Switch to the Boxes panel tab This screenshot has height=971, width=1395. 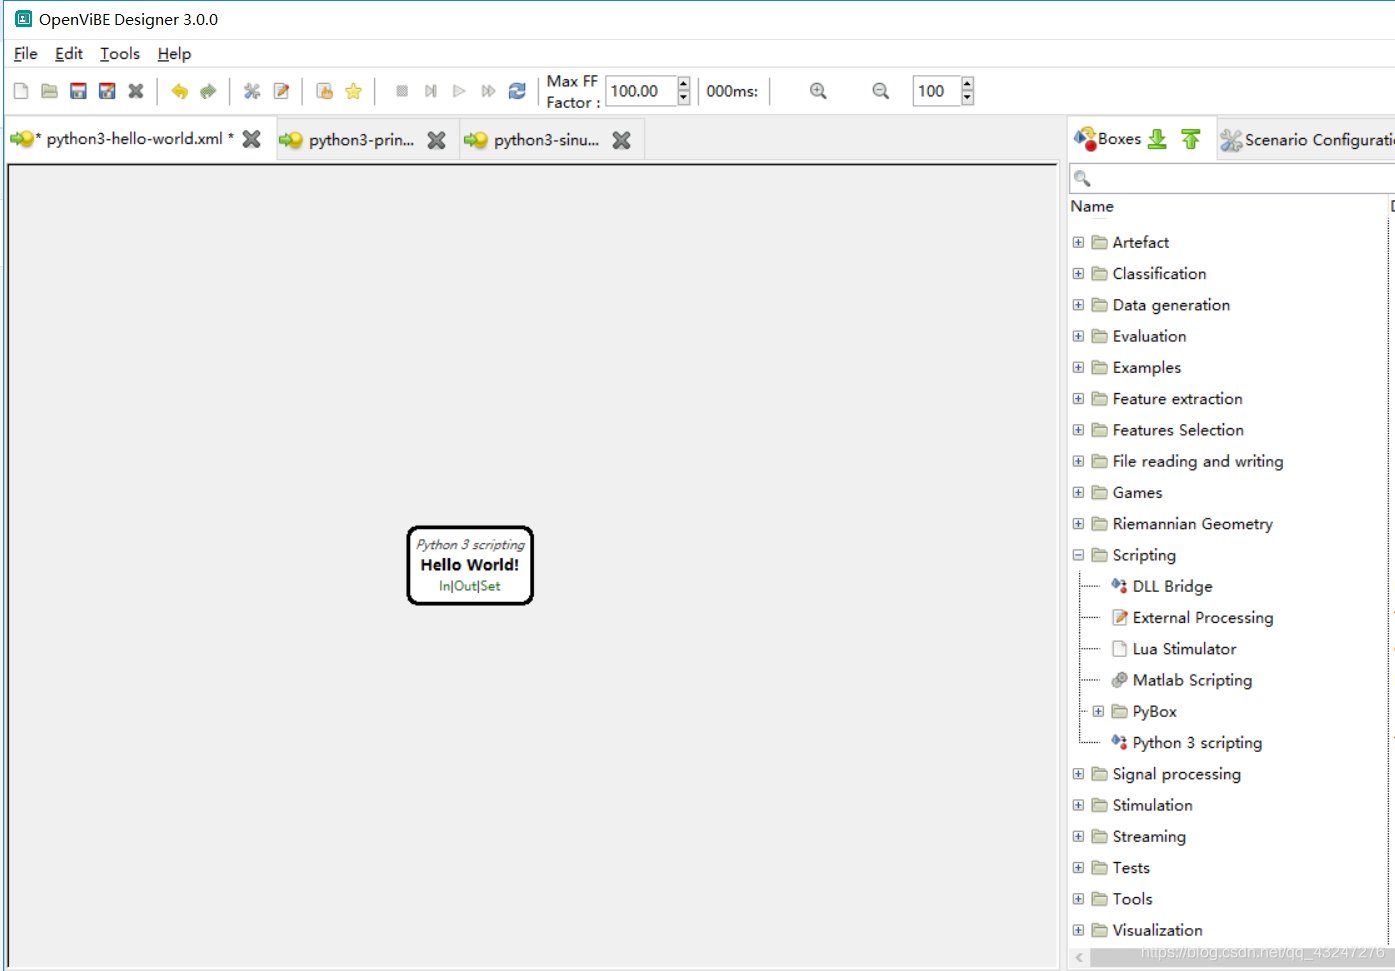pos(1119,139)
